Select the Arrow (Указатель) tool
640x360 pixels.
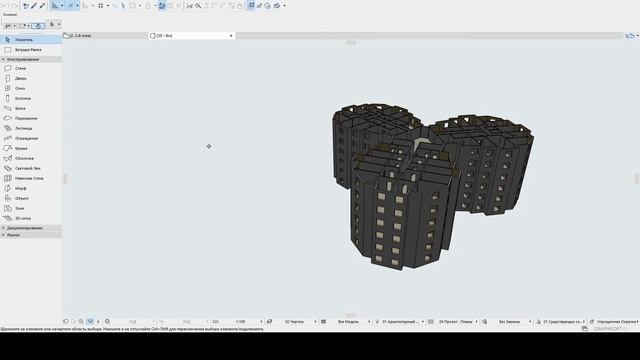point(31,40)
